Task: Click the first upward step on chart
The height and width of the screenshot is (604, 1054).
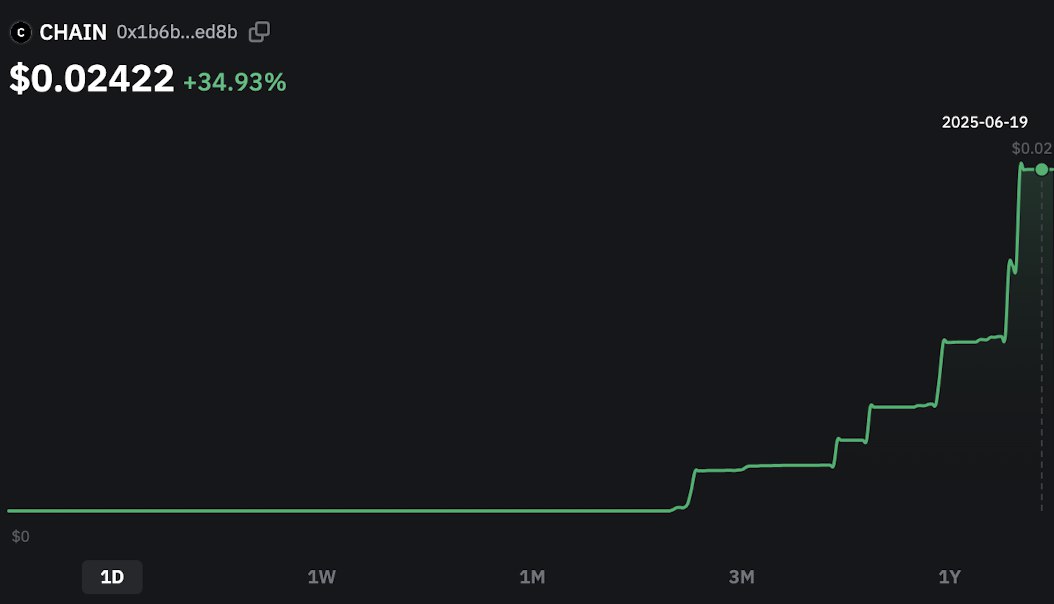Action: coord(691,488)
